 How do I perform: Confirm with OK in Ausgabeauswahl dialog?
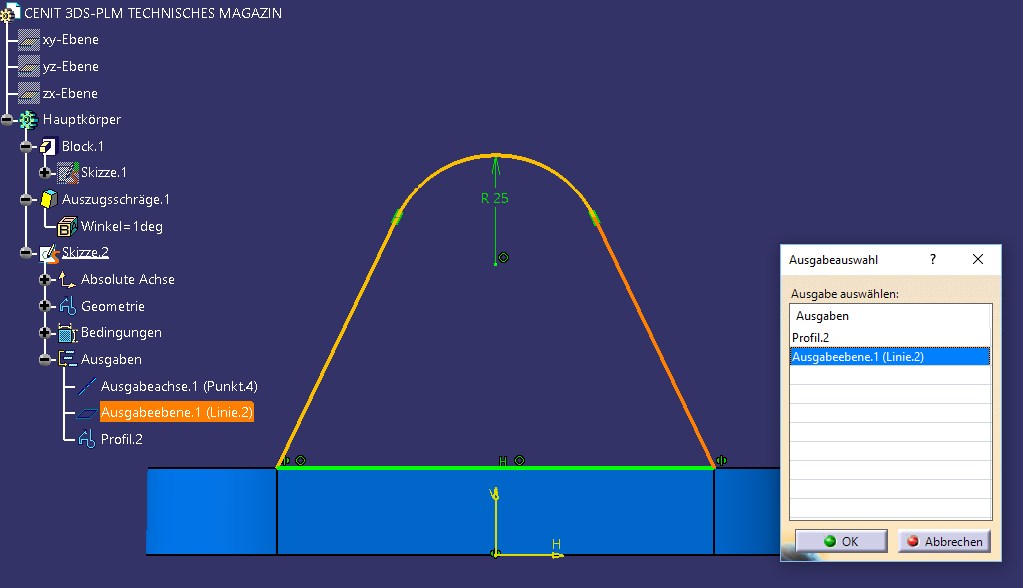tap(841, 542)
